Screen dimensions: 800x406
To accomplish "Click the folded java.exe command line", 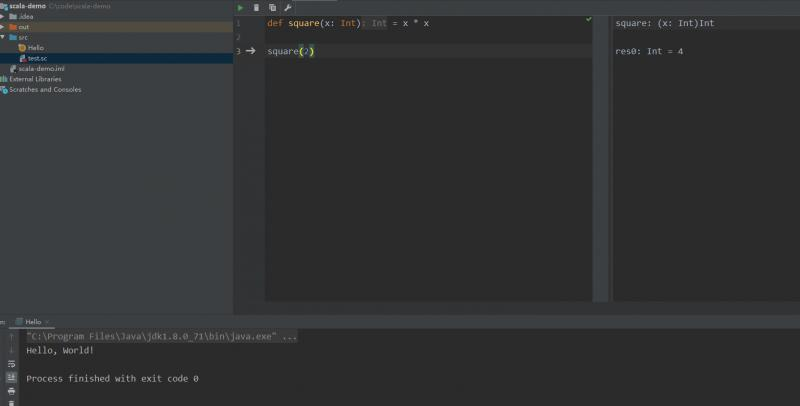I will tap(162, 337).
